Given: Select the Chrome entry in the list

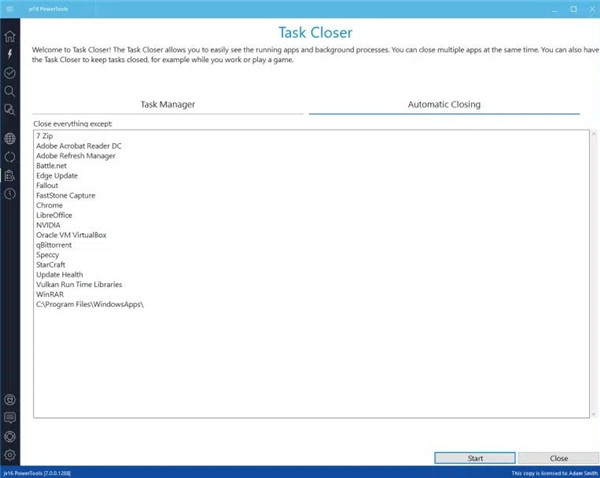Looking at the screenshot, I should [x=49, y=205].
